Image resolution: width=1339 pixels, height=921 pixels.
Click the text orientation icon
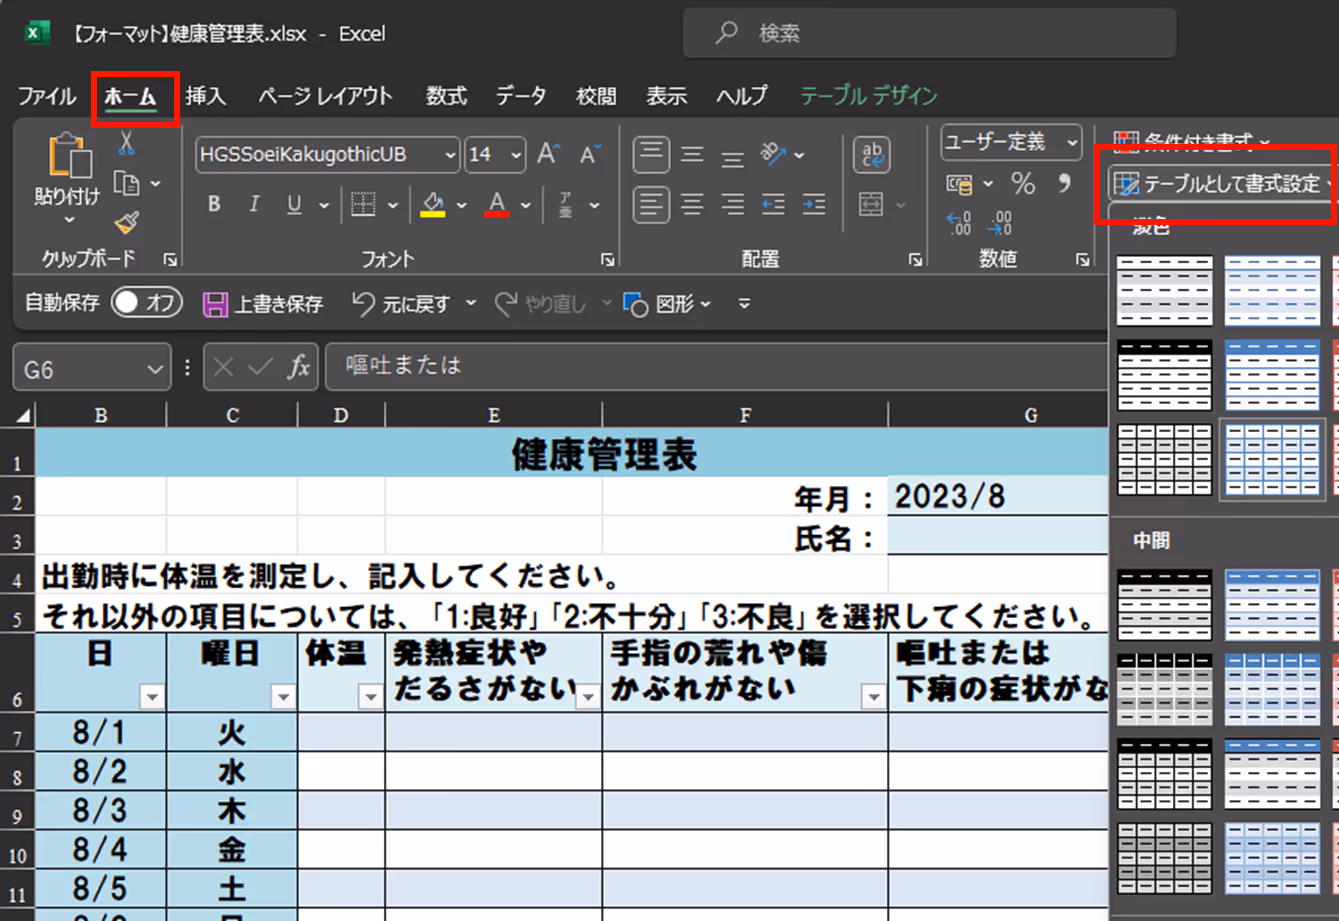[773, 154]
